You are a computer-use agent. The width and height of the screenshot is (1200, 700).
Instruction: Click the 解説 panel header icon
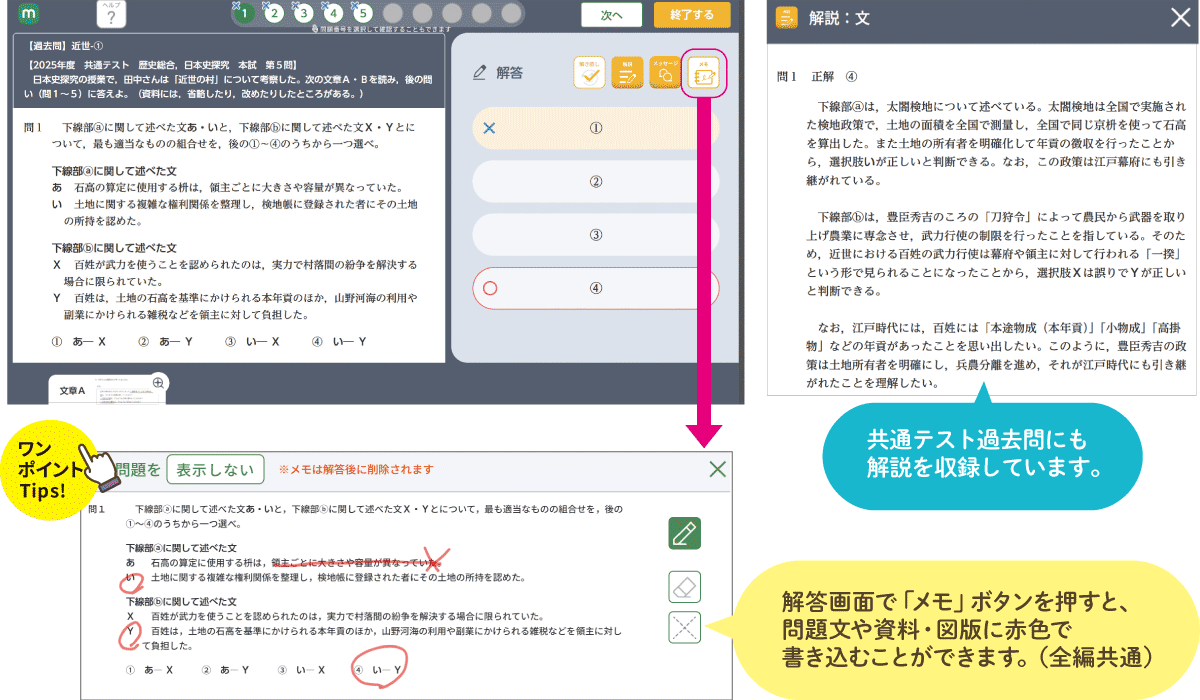click(787, 18)
